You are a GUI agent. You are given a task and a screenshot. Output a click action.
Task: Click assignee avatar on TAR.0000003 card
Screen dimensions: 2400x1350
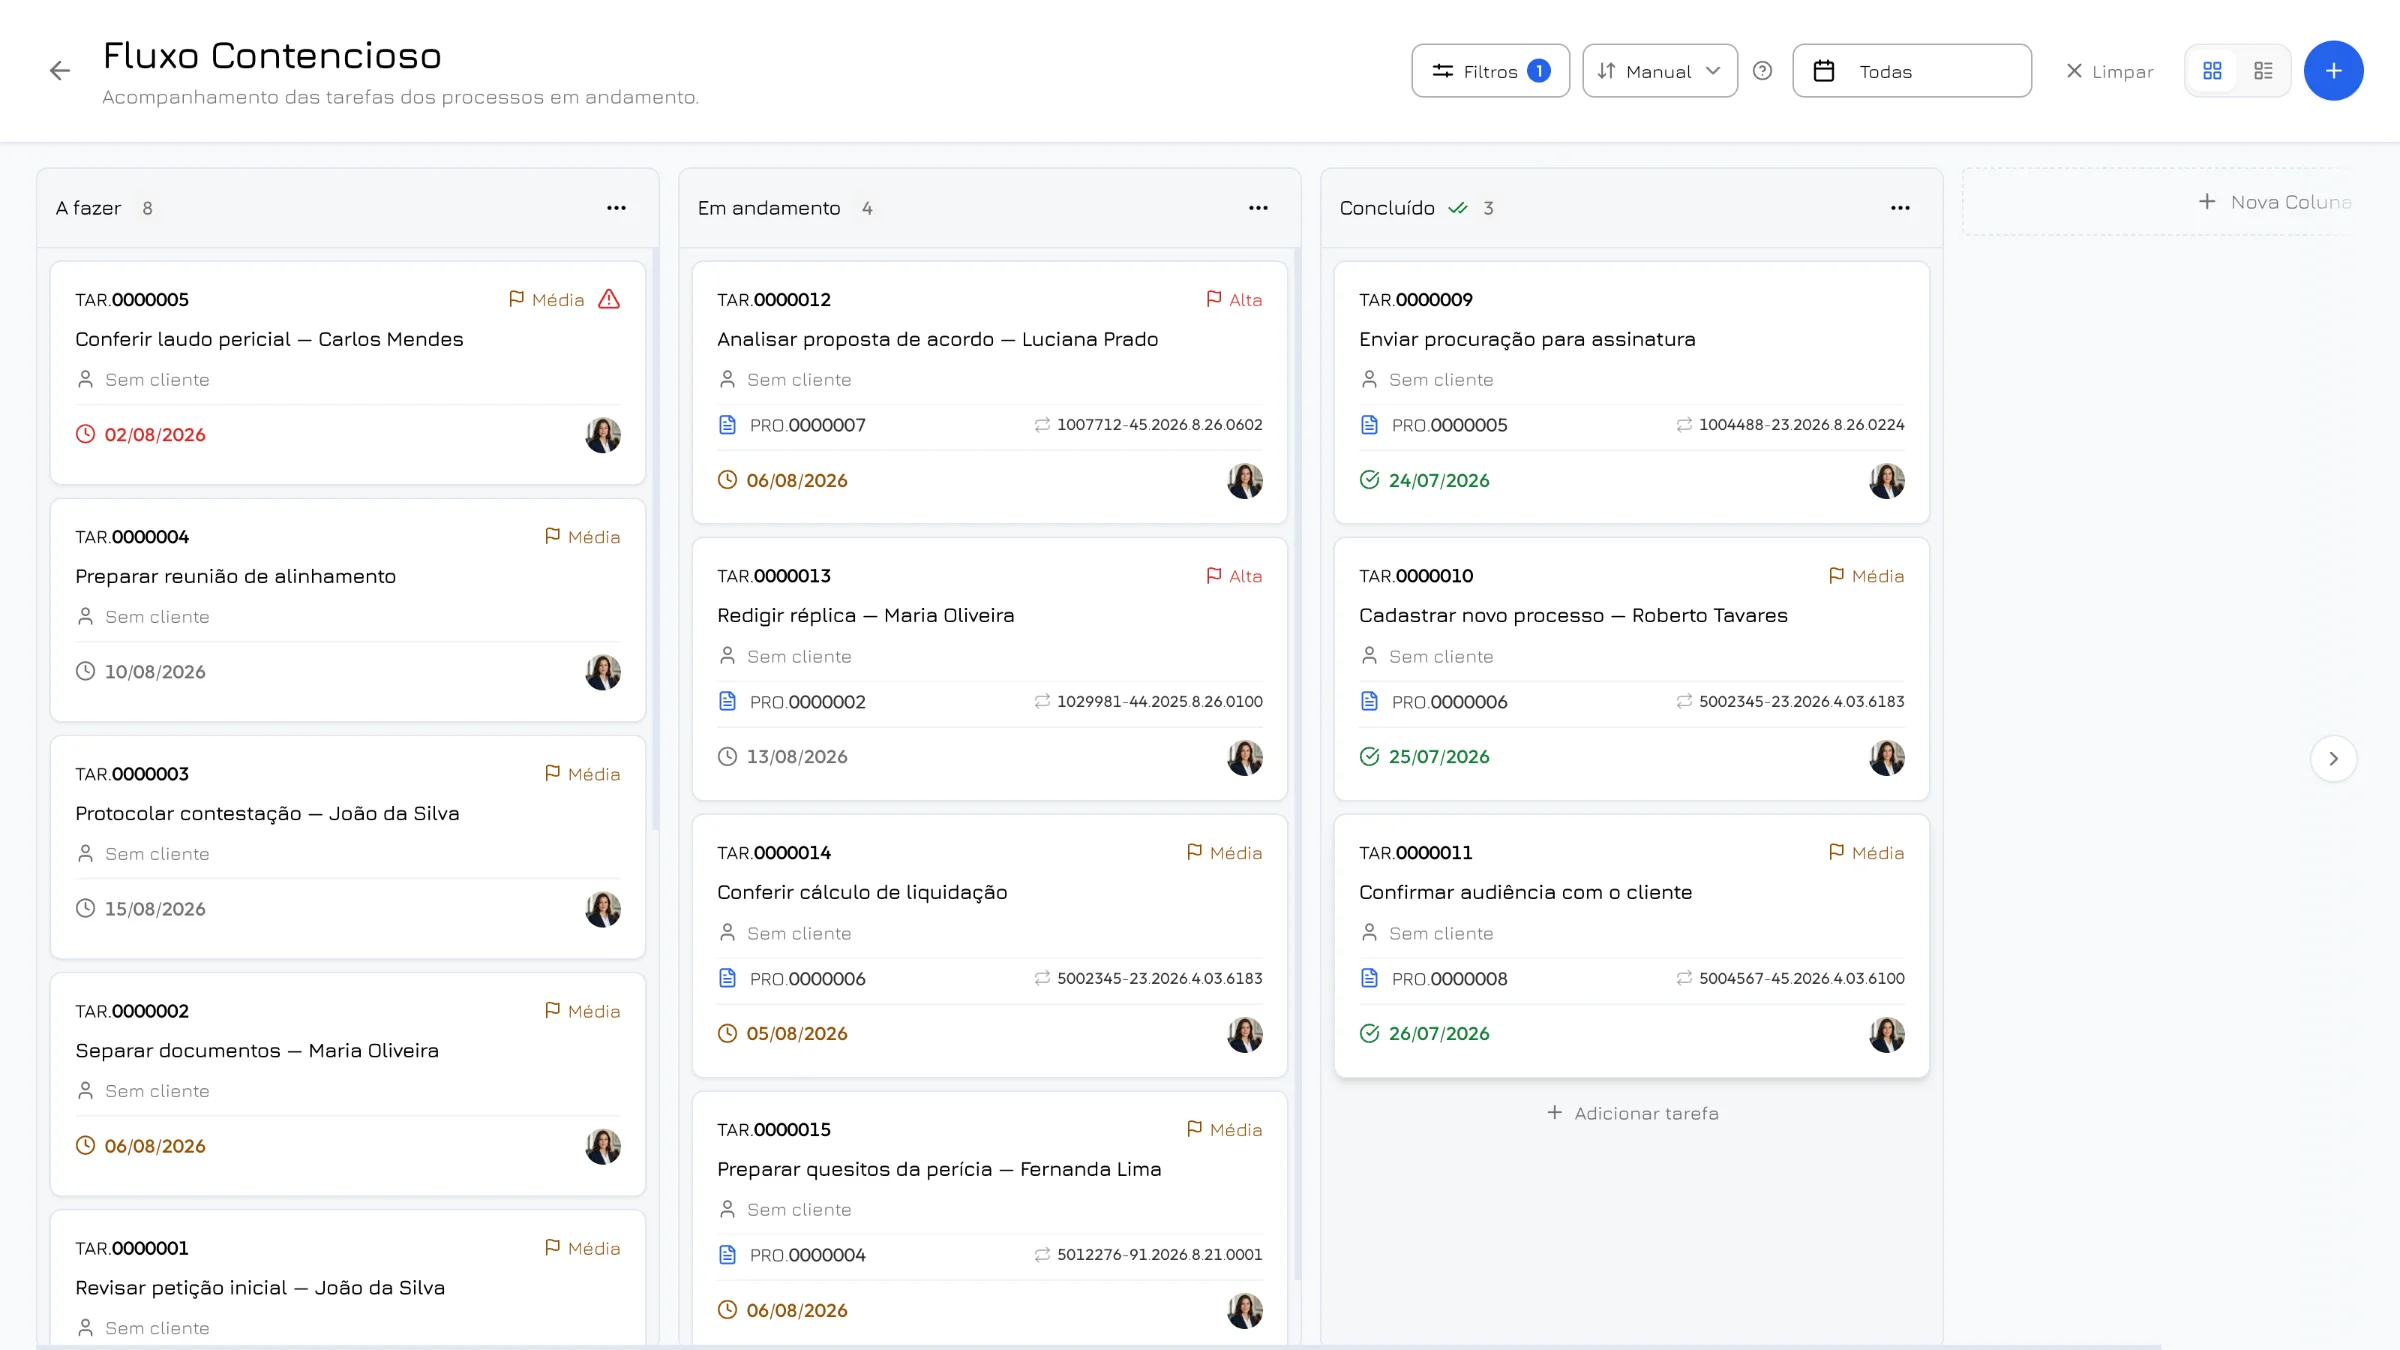click(603, 909)
